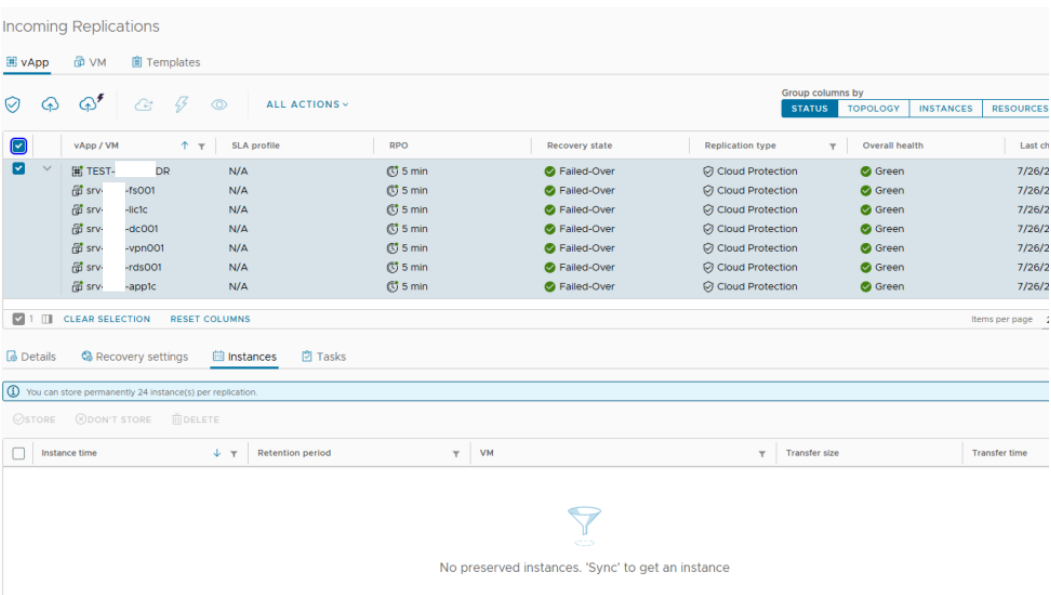1051x595 pixels.
Task: Click sort arrow on Instance time column
Action: click(x=217, y=454)
